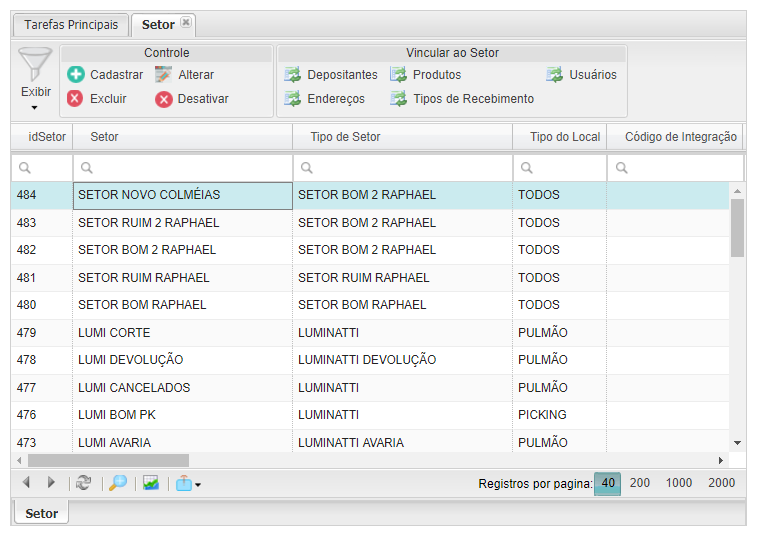Open the export options dropdown arrow

198,485
